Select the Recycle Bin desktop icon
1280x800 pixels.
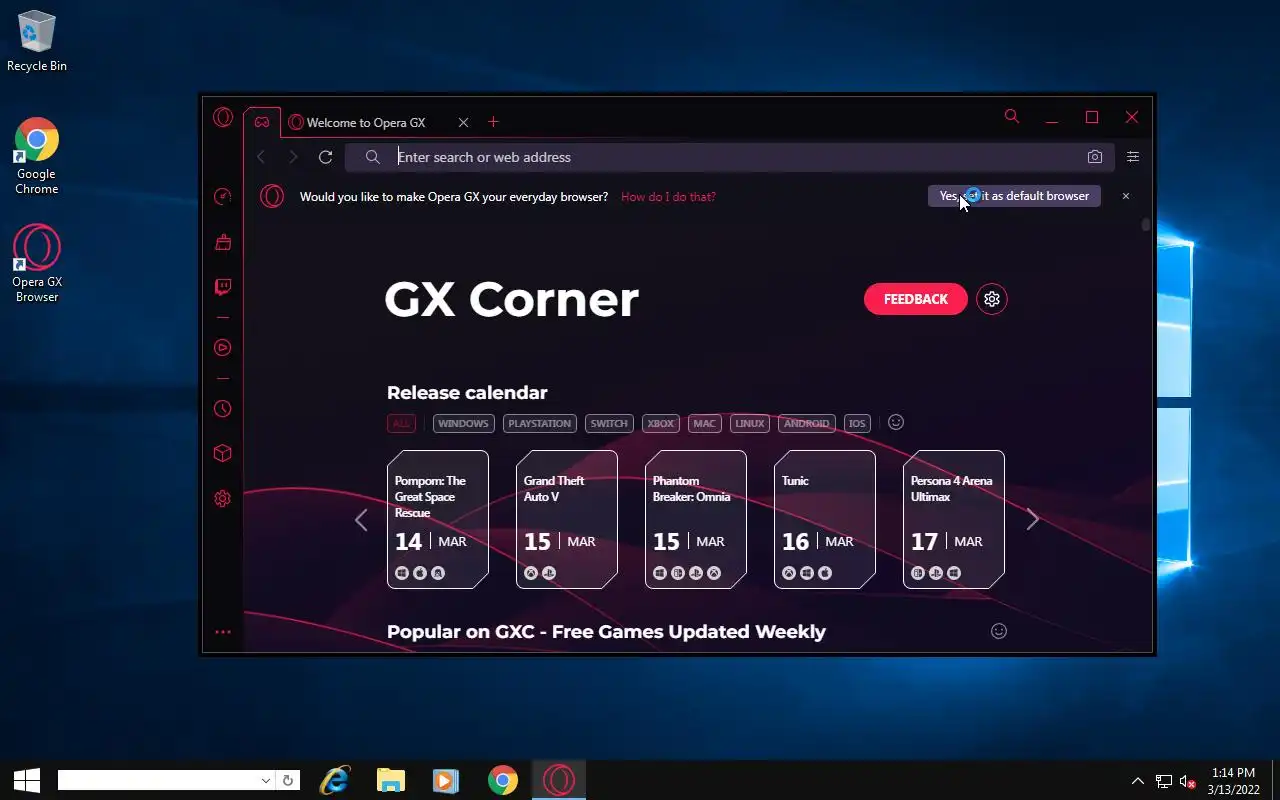(37, 41)
